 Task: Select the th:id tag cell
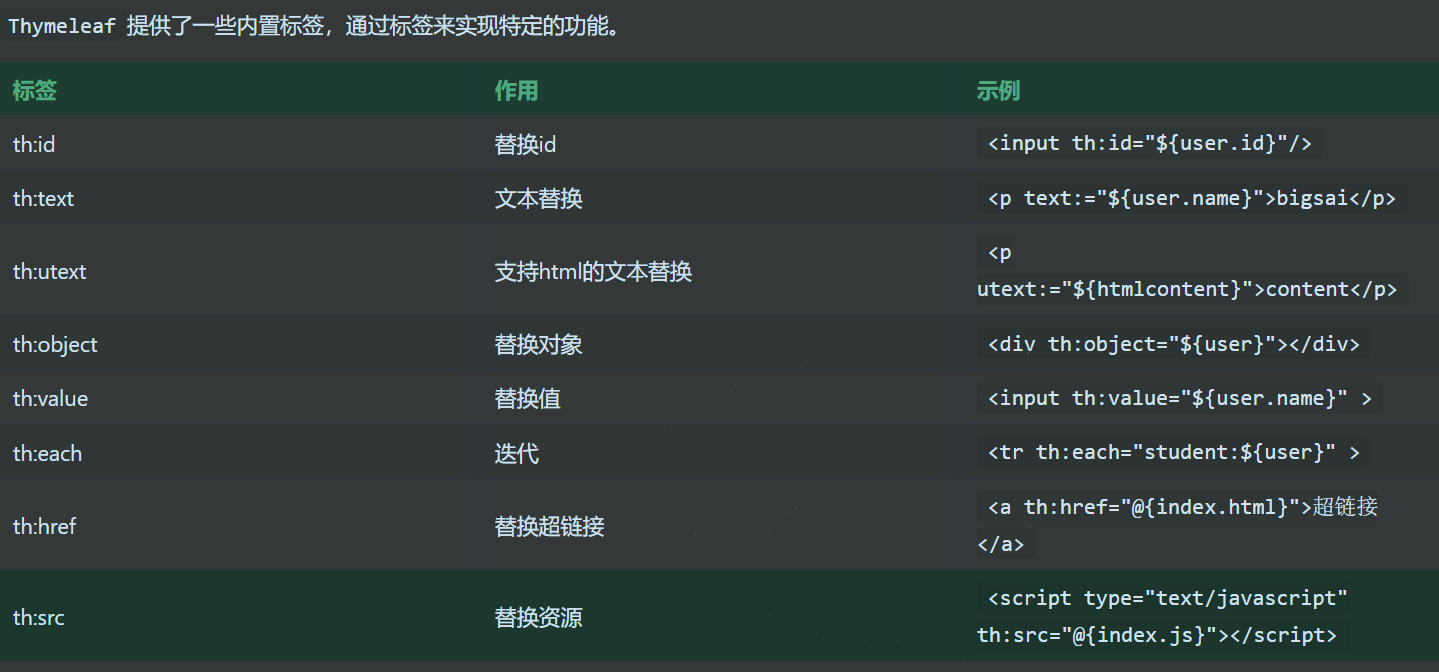(x=34, y=145)
